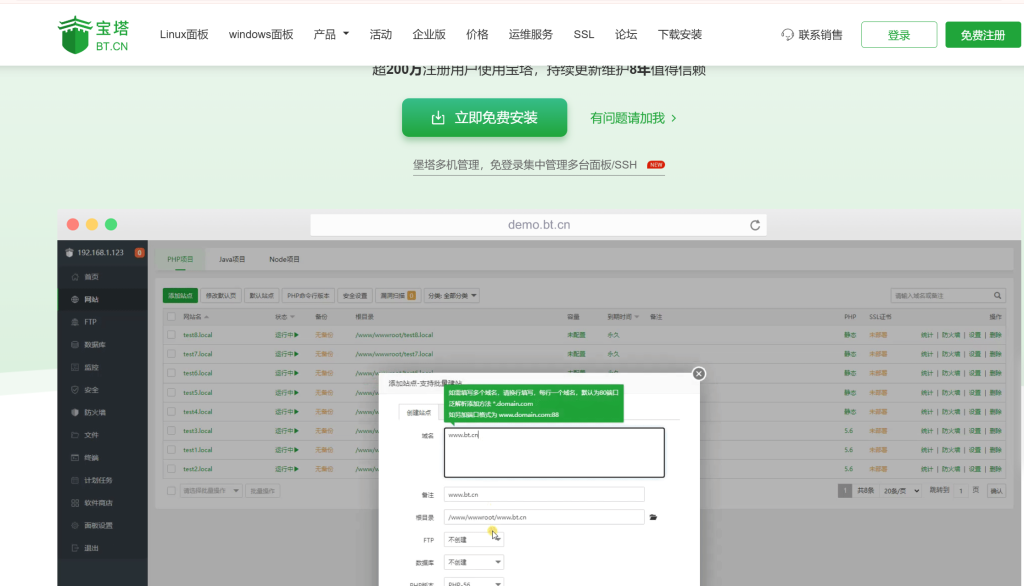The height and width of the screenshot is (586, 1024).
Task: Close the 添加站点 dialog with X icon
Action: click(699, 373)
